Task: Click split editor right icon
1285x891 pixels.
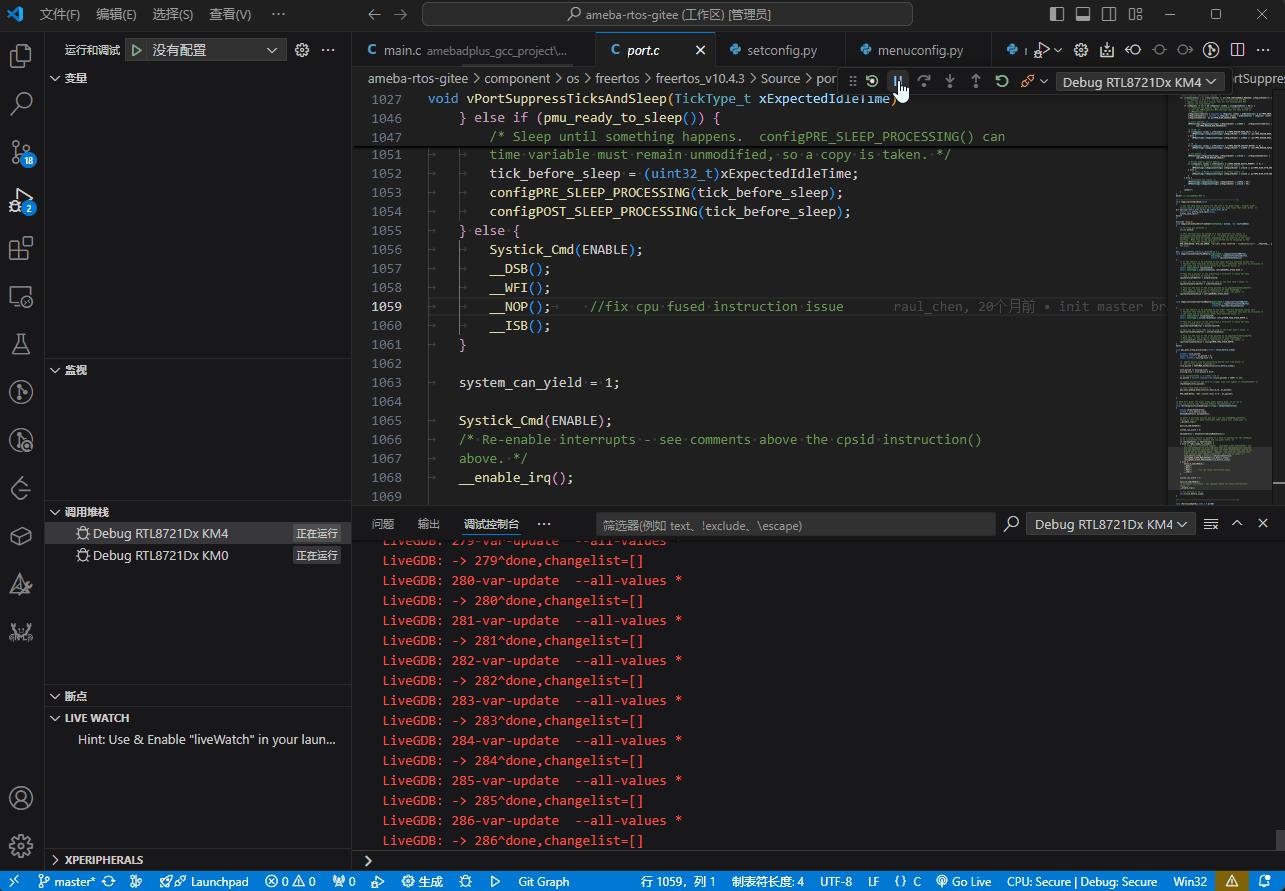Action: tap(1237, 50)
